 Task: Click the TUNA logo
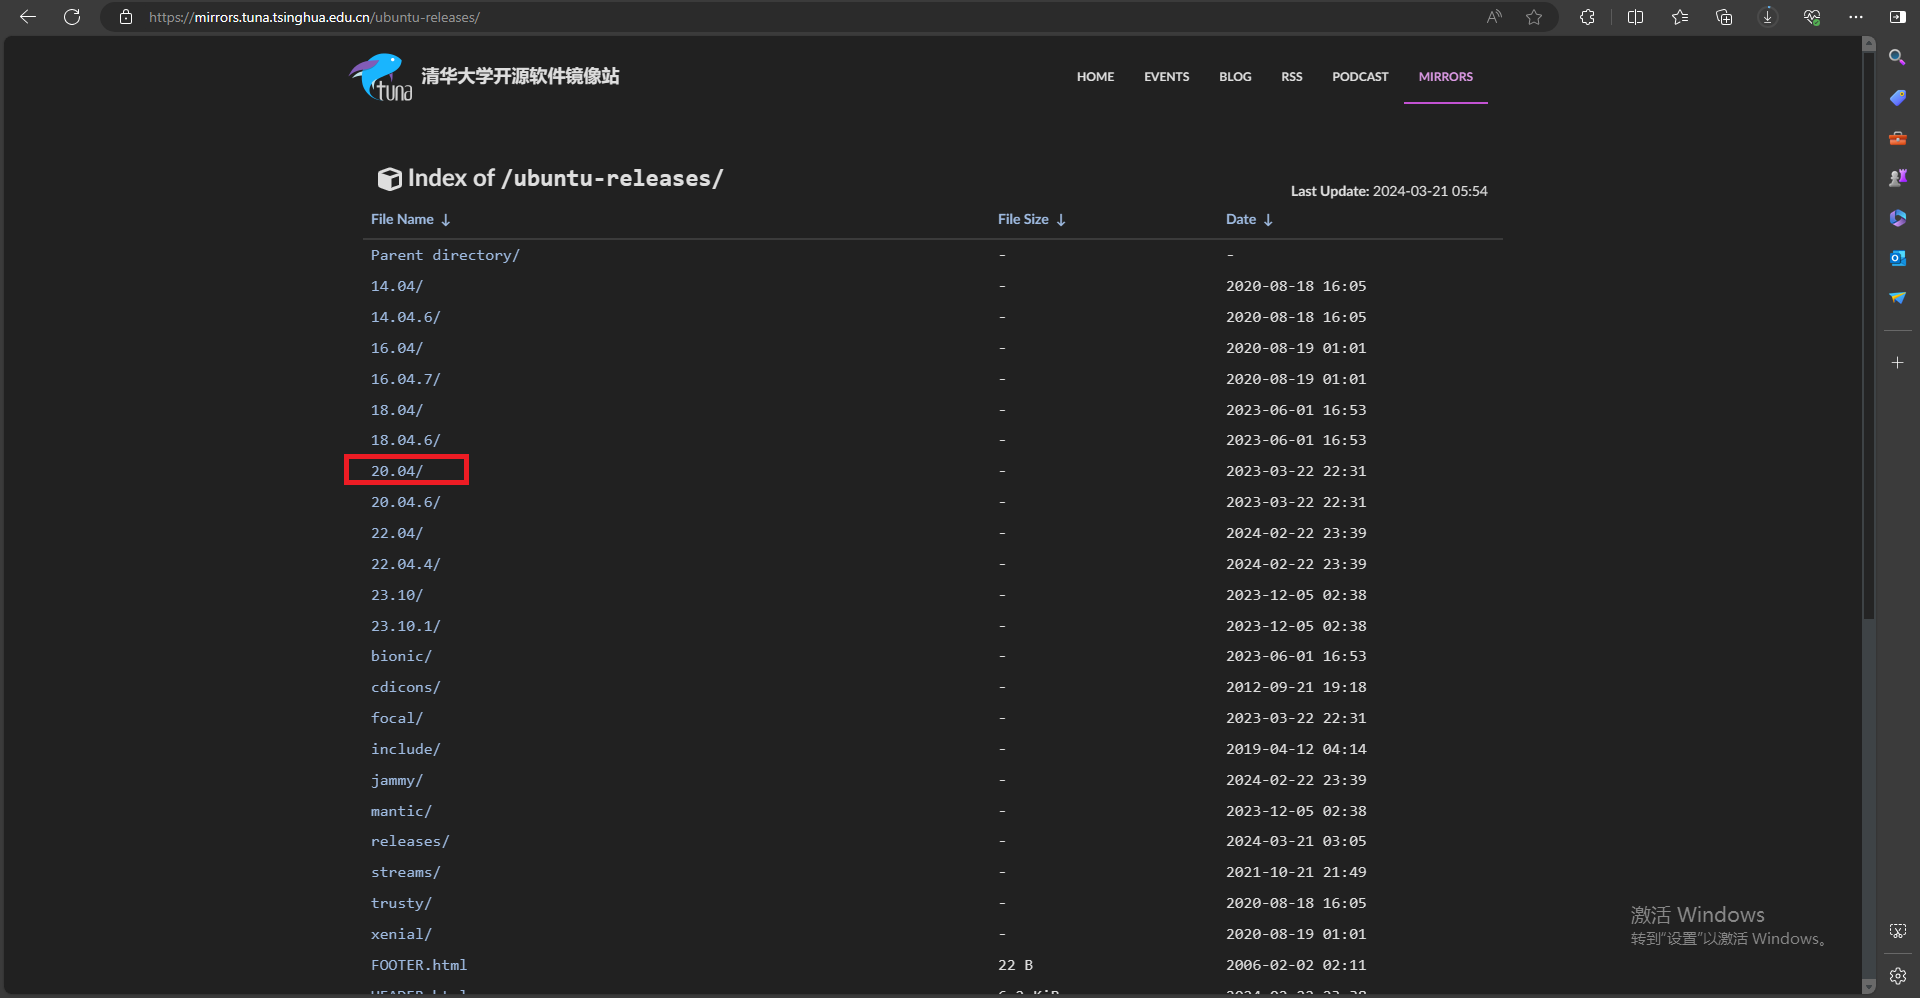(380, 77)
